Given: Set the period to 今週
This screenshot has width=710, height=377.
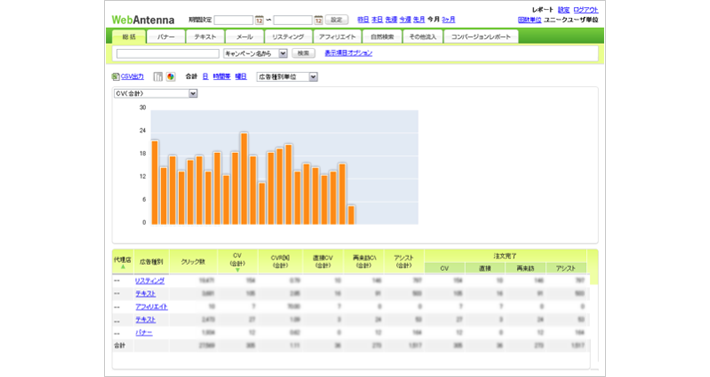Looking at the screenshot, I should click(405, 19).
